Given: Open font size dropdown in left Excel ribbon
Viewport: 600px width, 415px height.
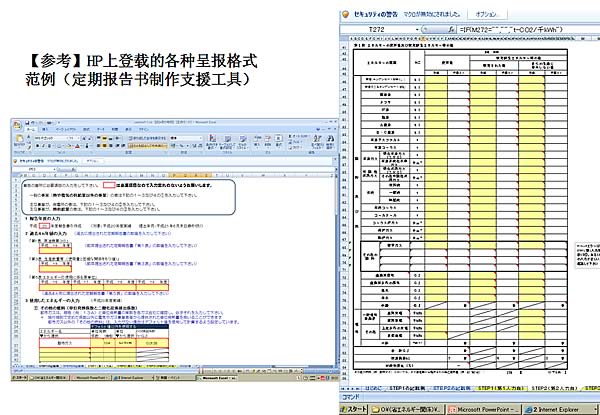Looking at the screenshot, I should 78,138.
